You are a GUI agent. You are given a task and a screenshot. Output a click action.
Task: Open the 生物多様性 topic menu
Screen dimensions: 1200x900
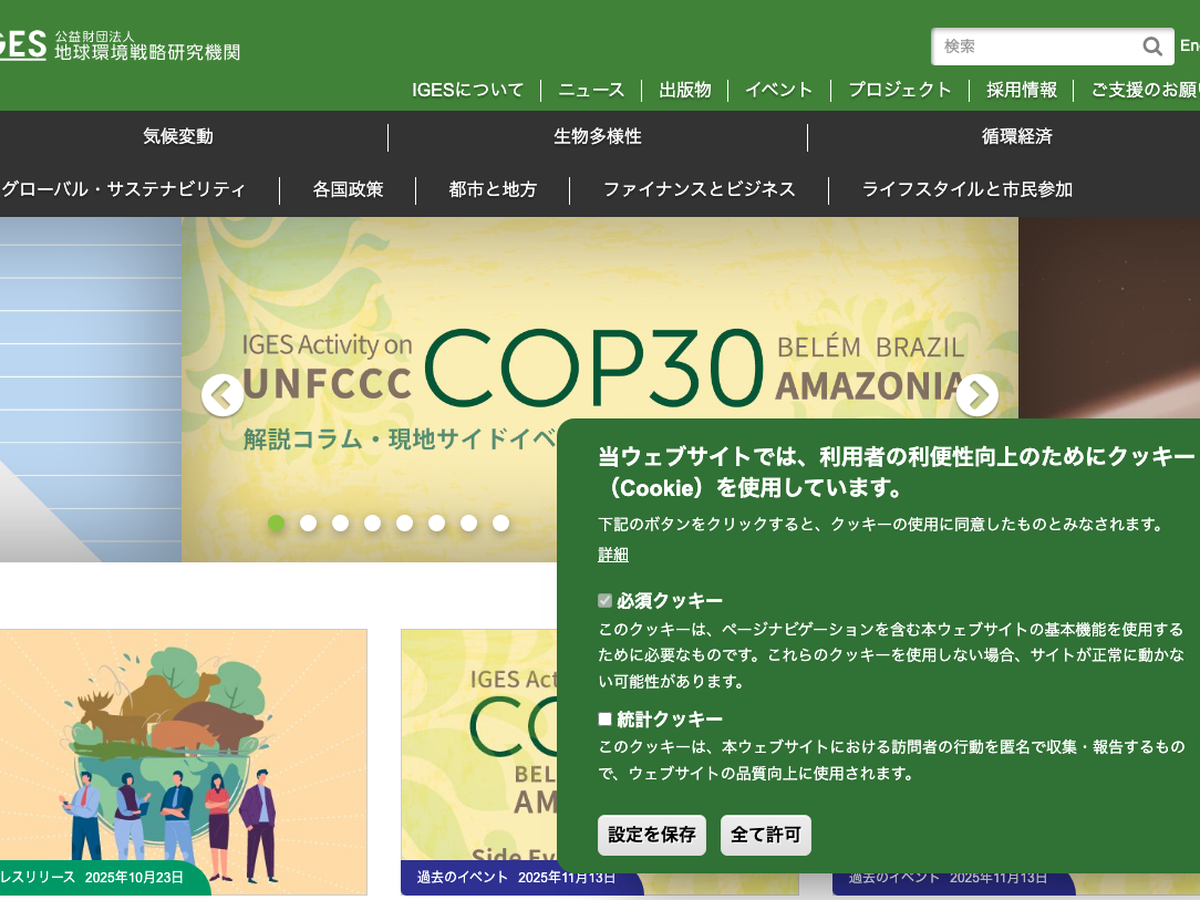[x=597, y=137]
